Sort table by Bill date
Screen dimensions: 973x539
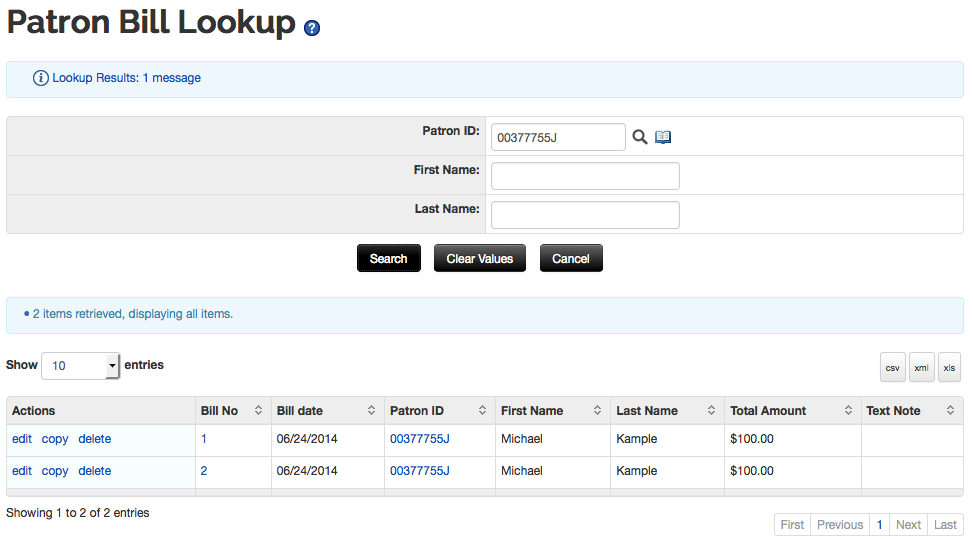371,411
